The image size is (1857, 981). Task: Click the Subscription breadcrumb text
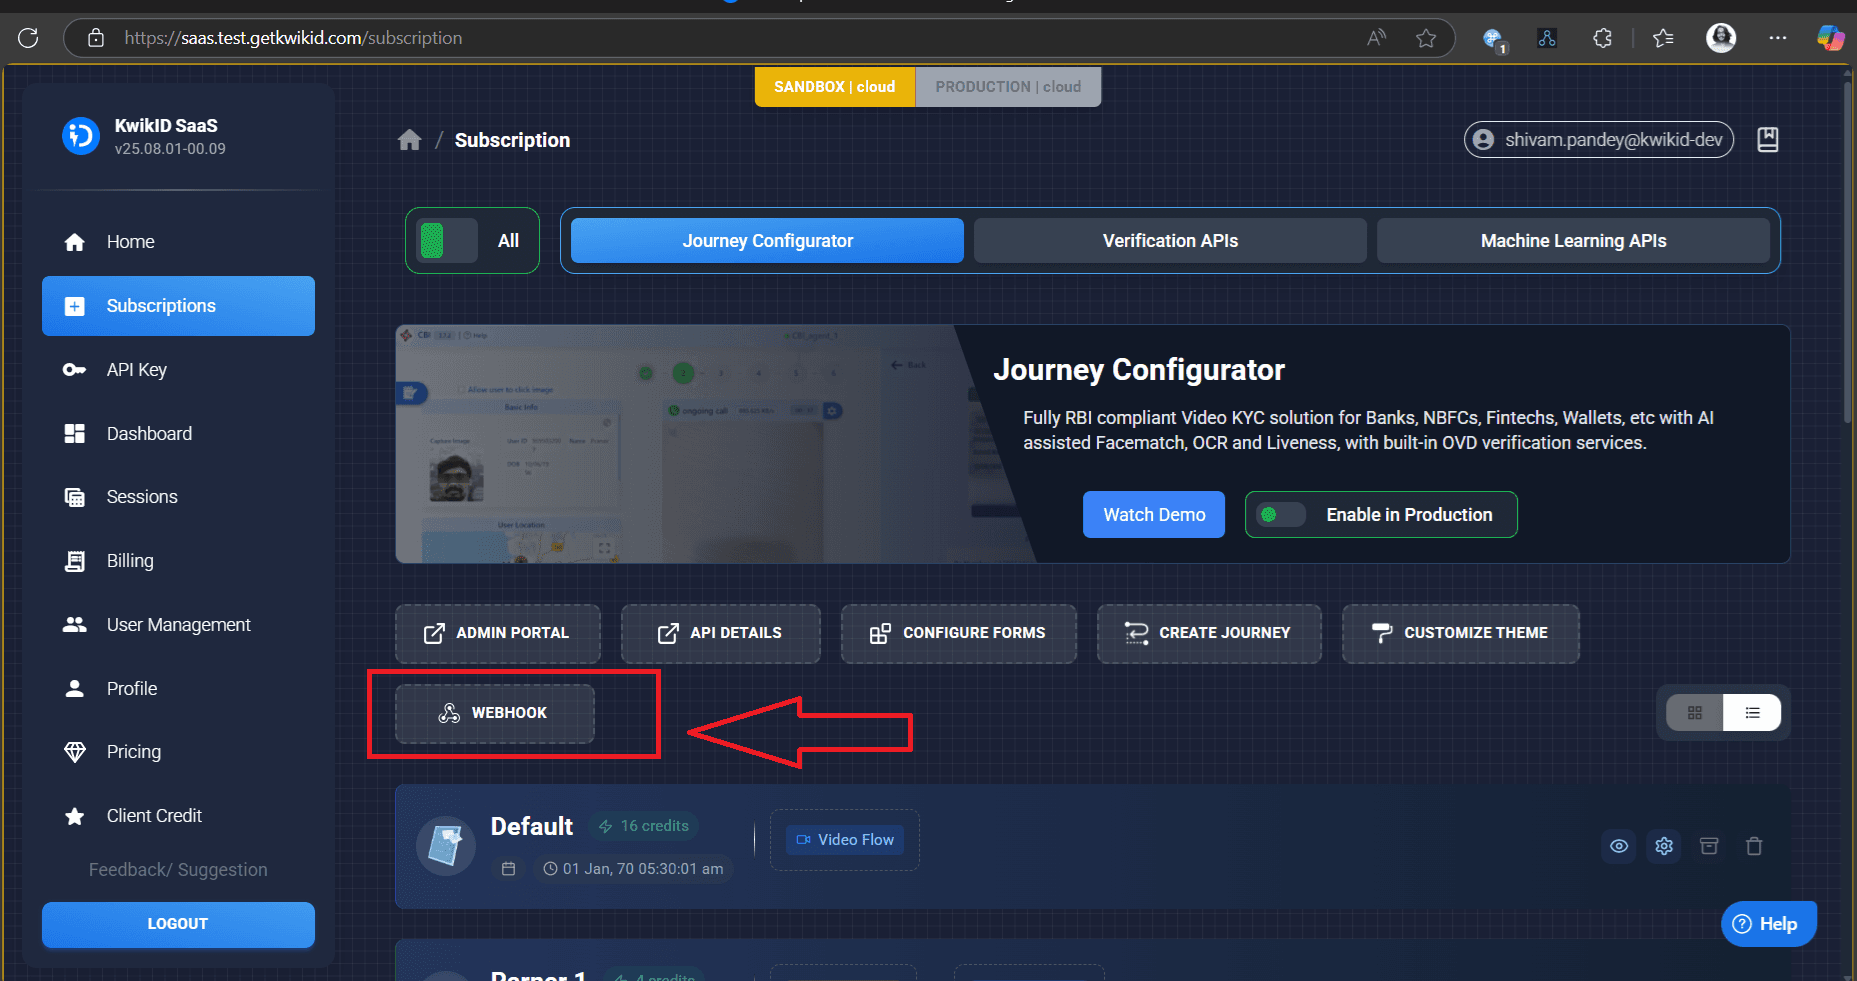512,140
